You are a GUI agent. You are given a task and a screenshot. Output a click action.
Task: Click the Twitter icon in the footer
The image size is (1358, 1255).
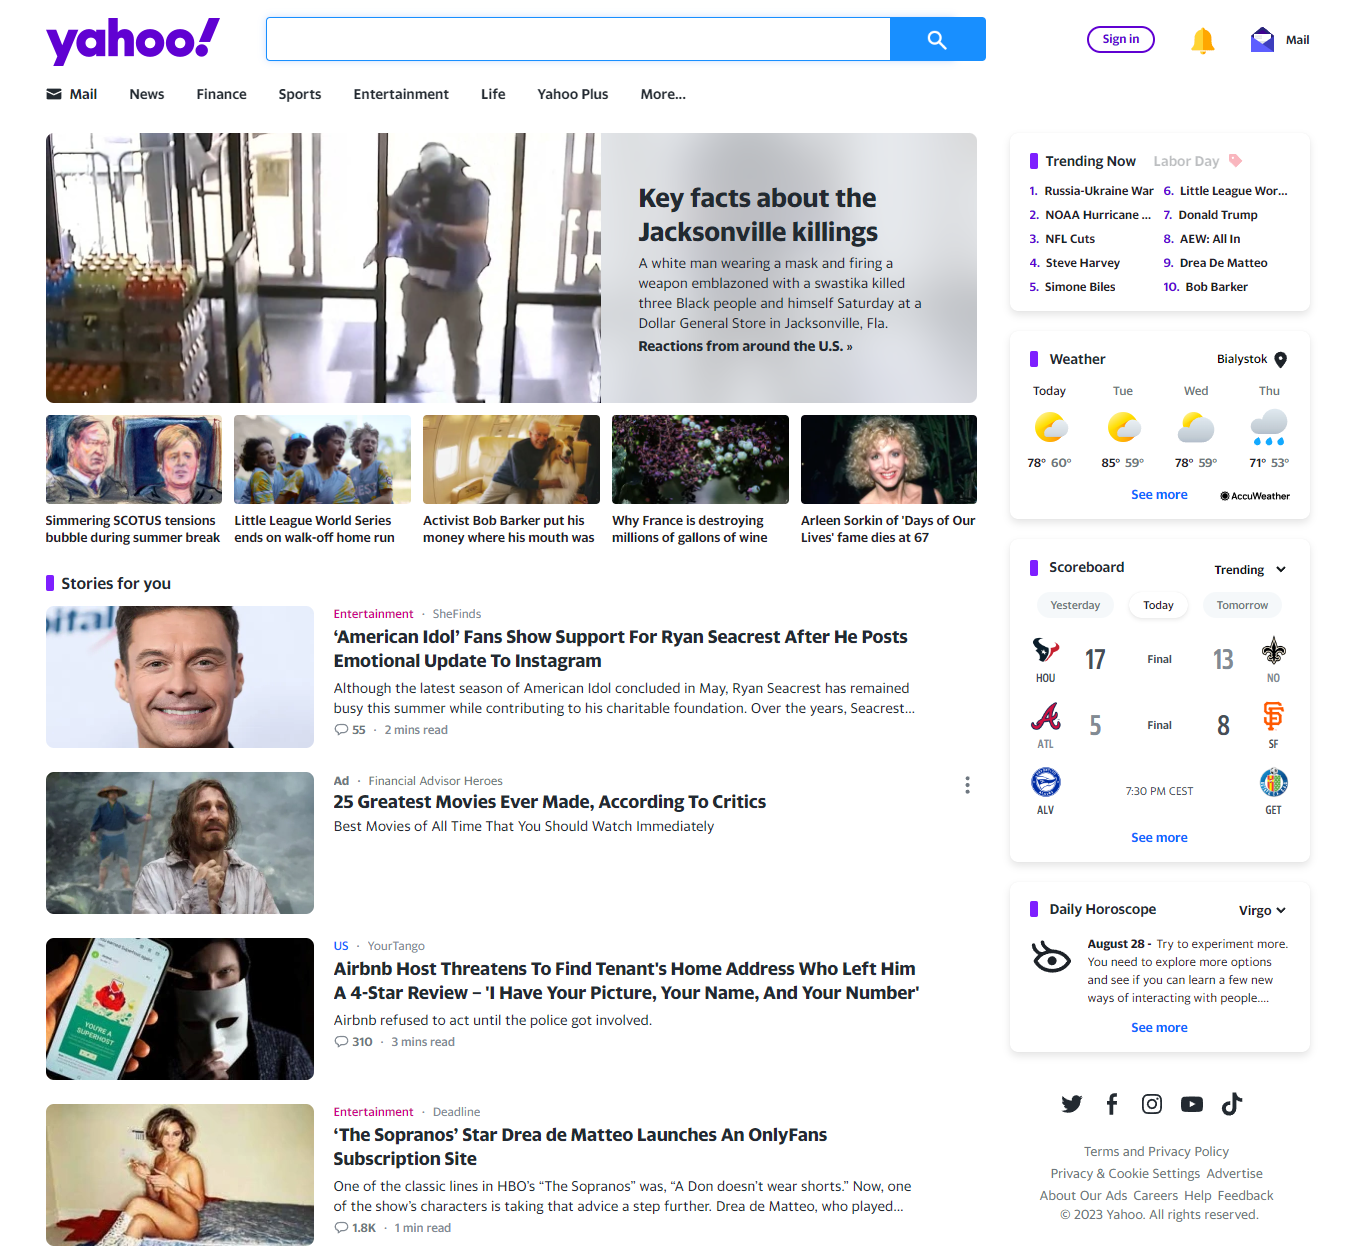point(1072,1104)
